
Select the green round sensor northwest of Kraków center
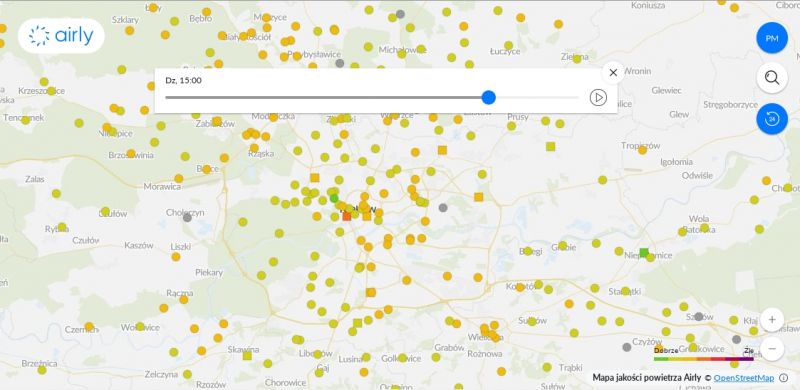coord(334,198)
